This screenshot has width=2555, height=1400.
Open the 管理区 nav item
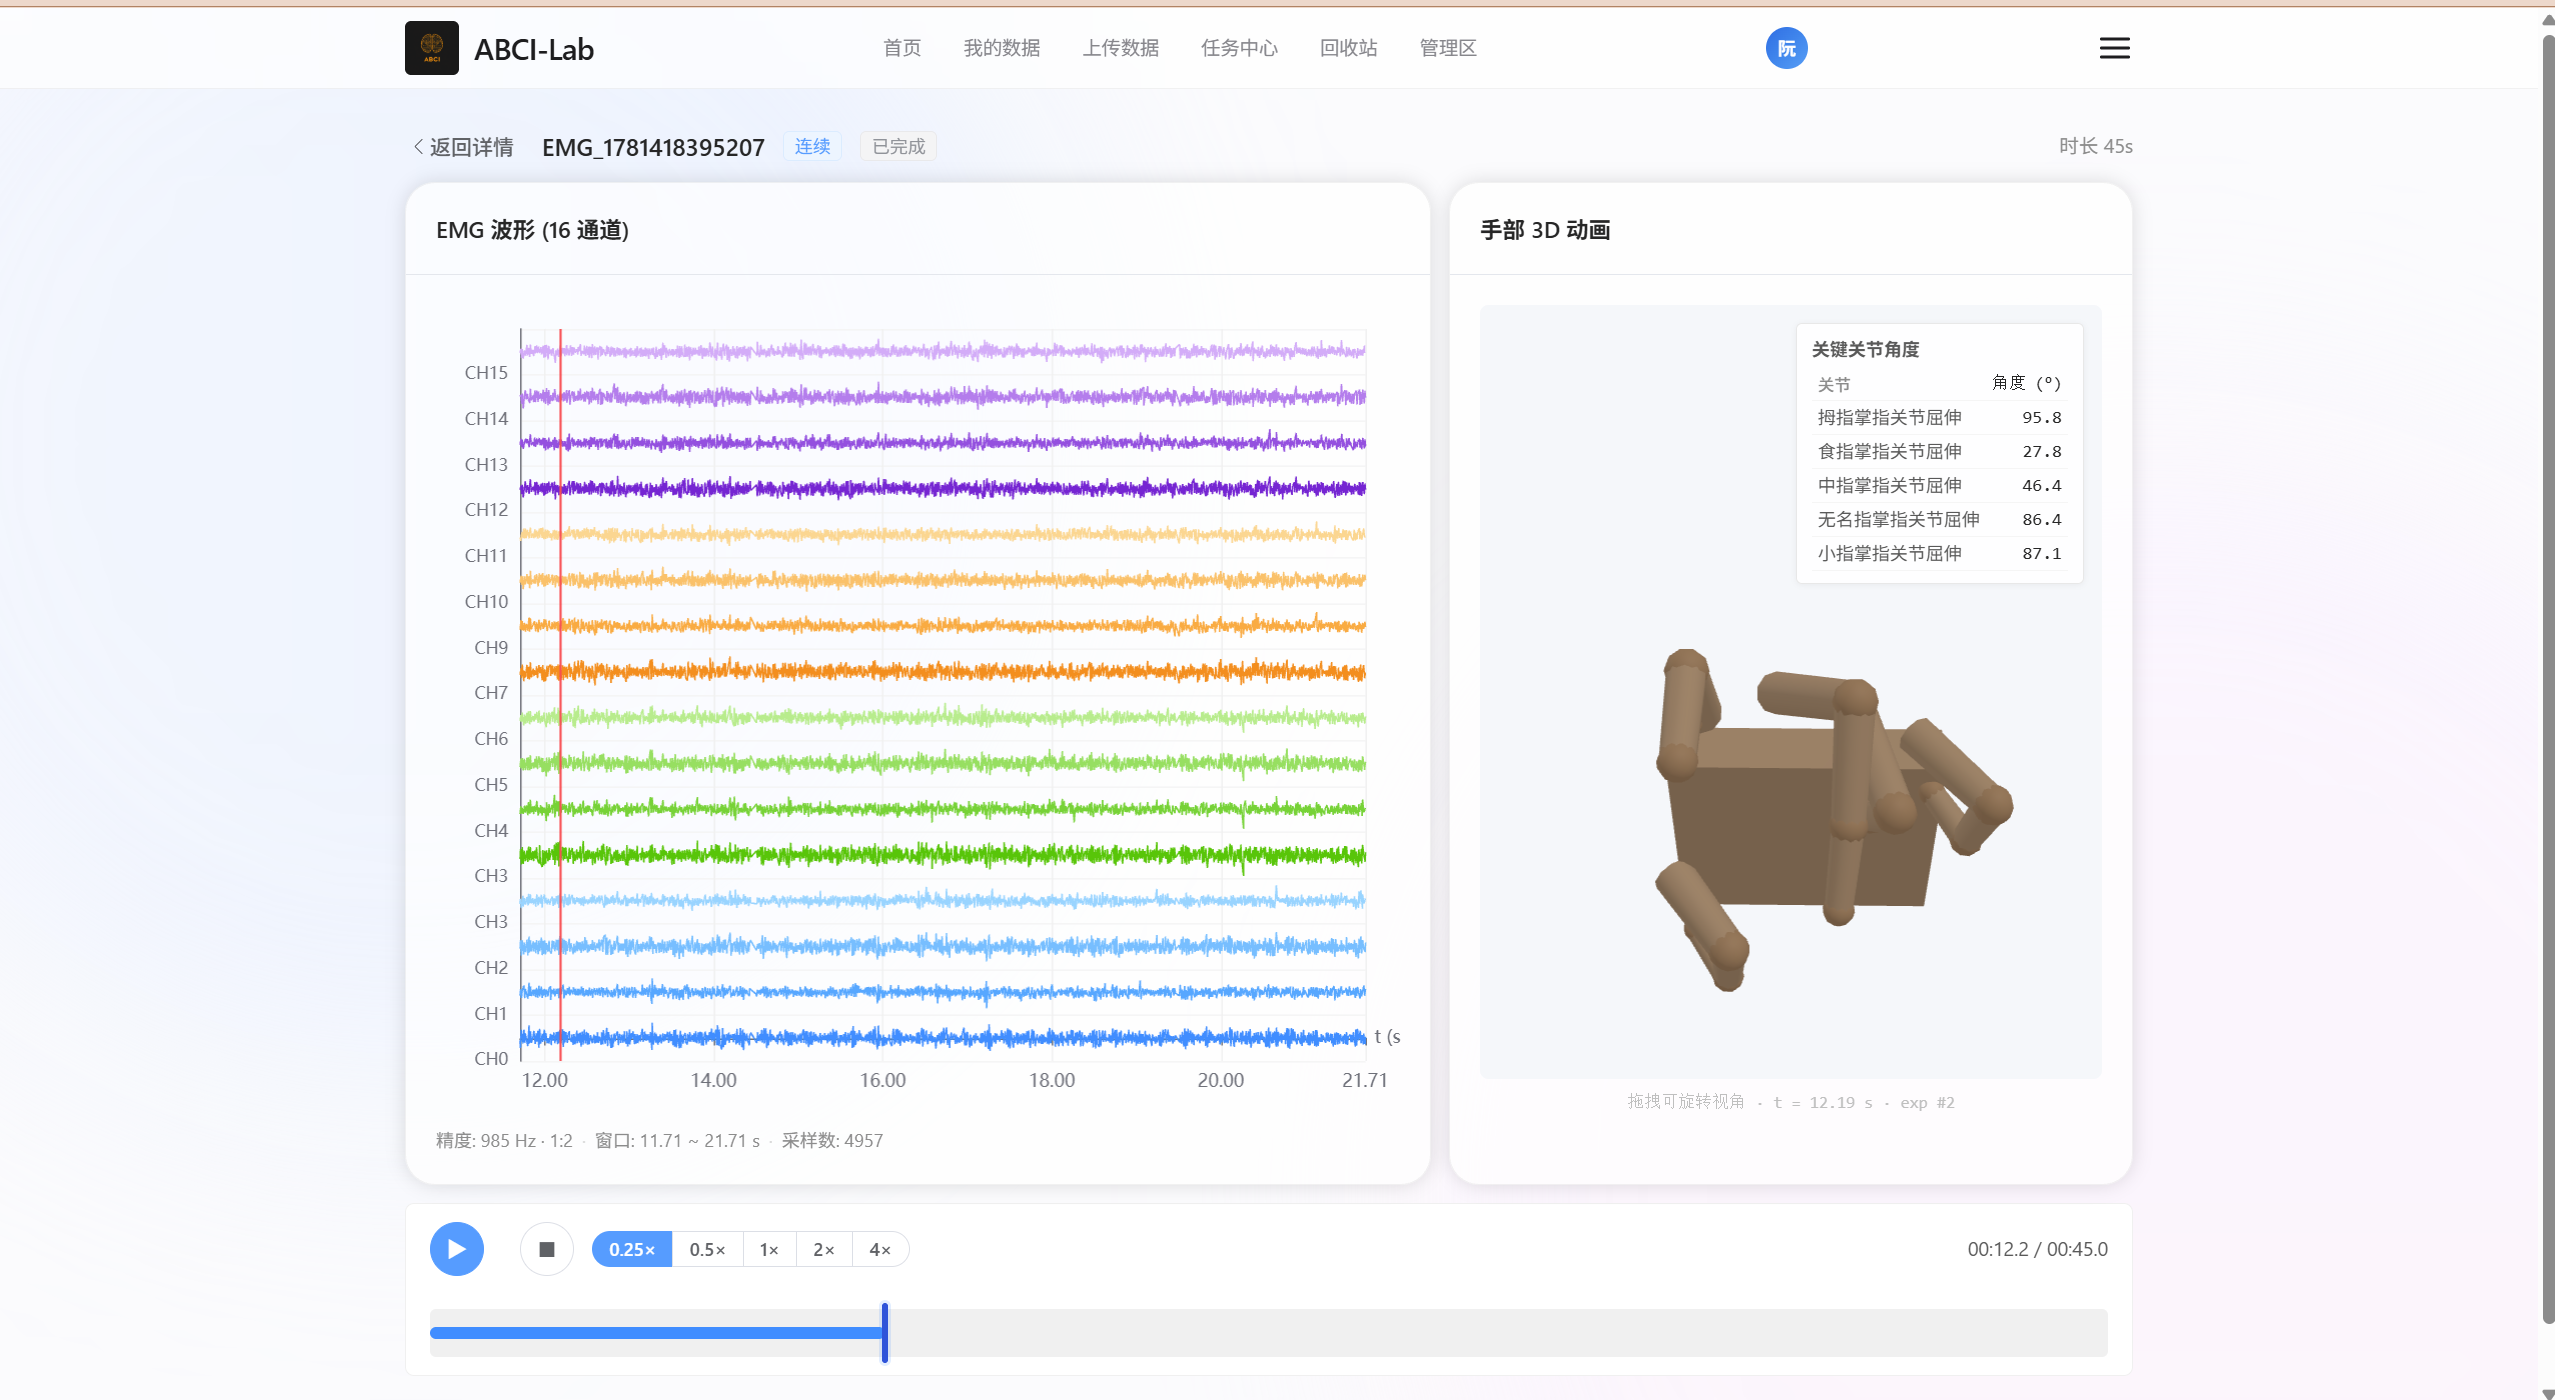(1448, 48)
